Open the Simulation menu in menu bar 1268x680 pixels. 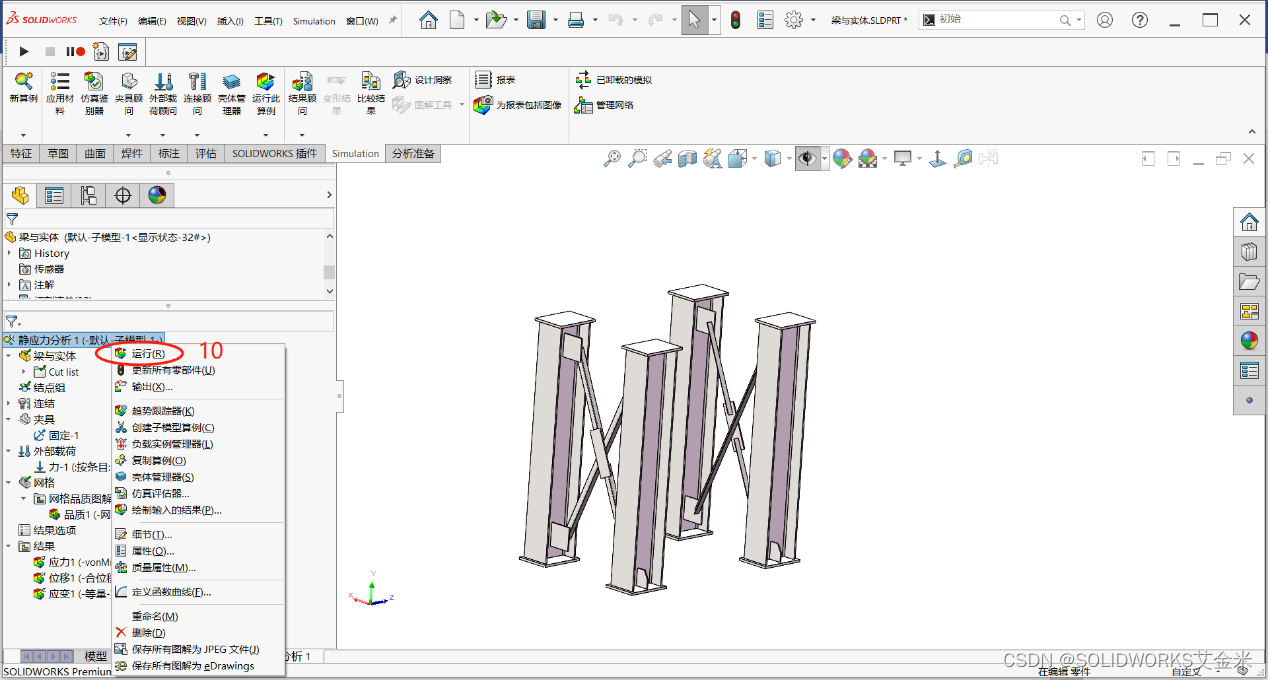[x=314, y=21]
